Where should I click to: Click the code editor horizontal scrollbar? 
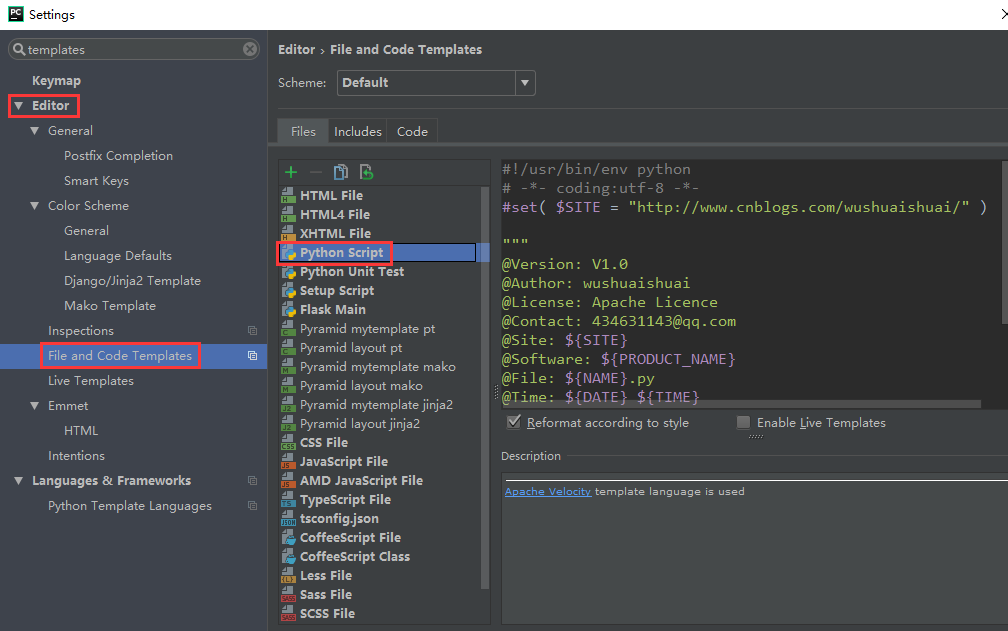[741, 404]
